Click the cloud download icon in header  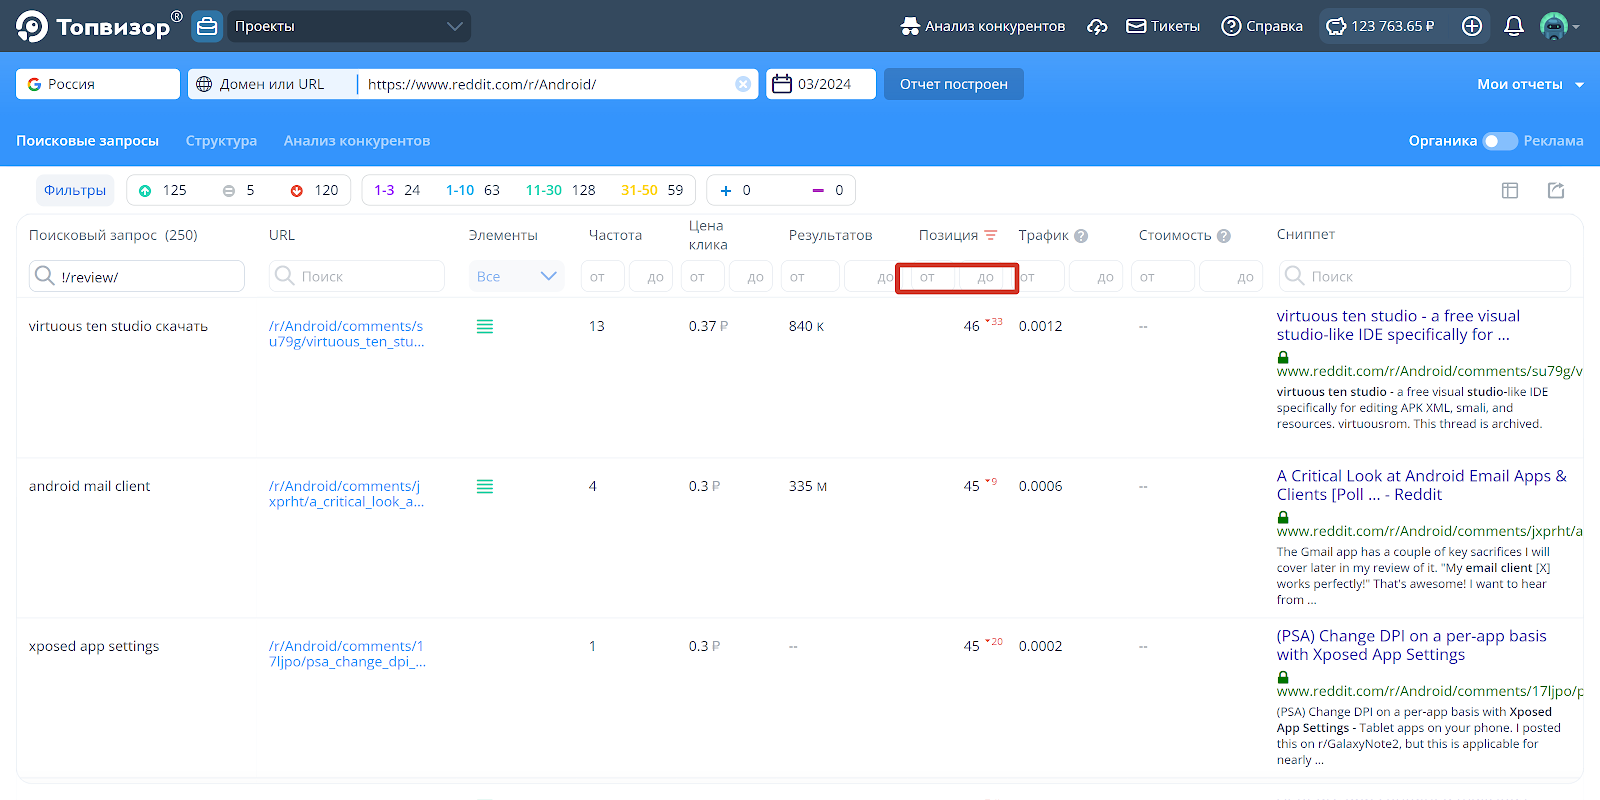[x=1097, y=26]
